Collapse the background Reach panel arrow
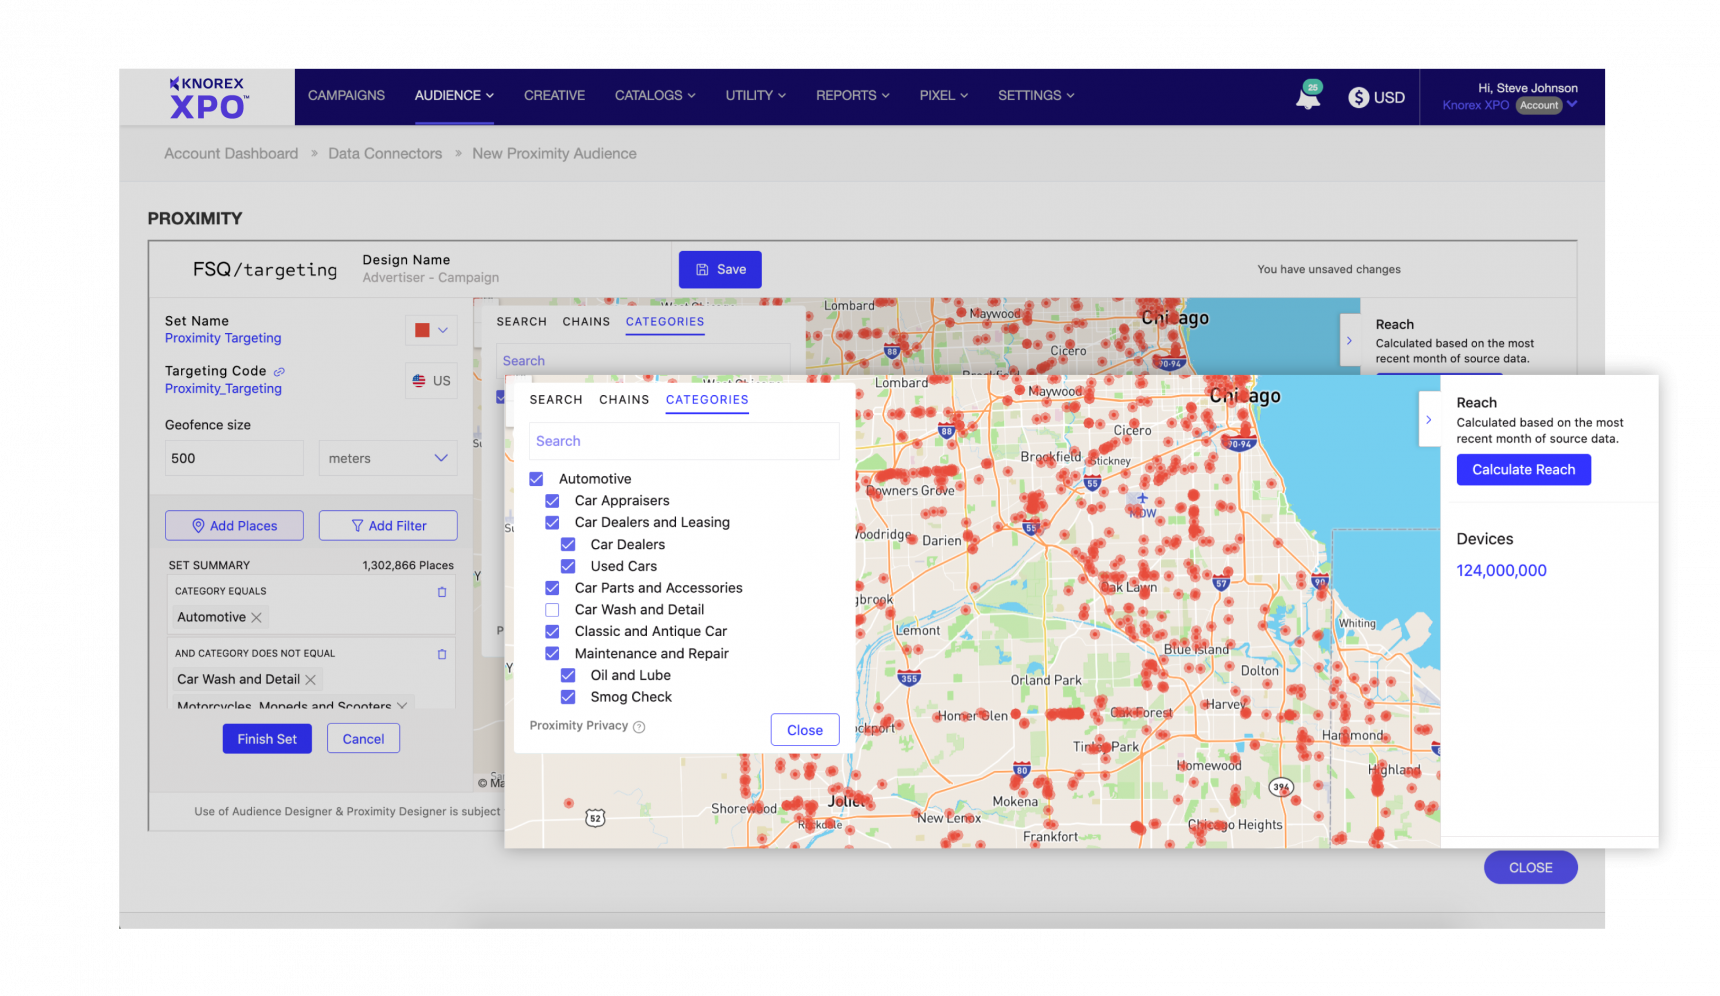Image resolution: width=1720 pixels, height=996 pixels. [1349, 341]
